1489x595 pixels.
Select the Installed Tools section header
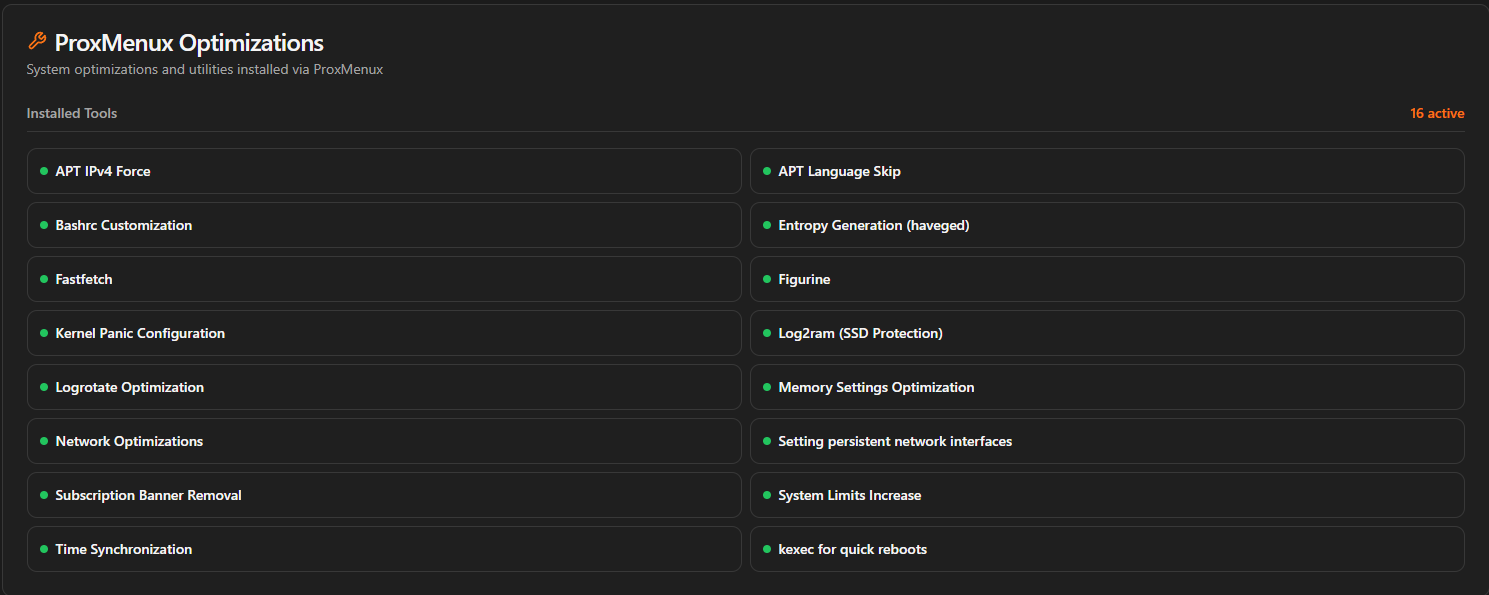71,113
